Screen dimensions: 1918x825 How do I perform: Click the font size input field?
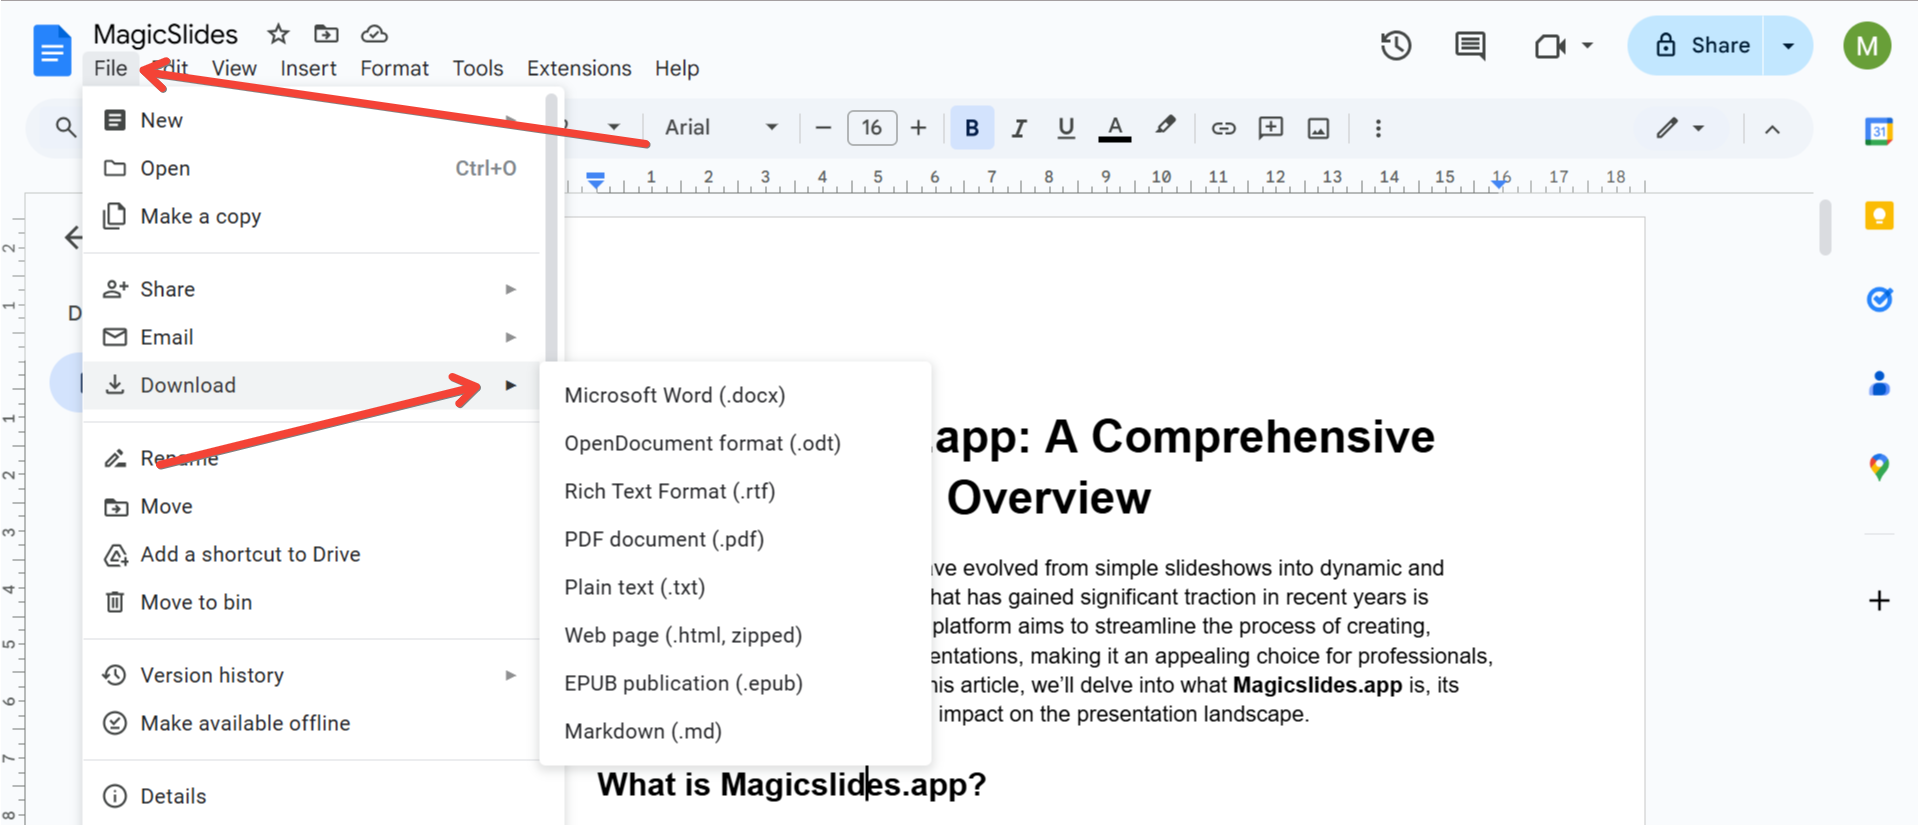[871, 128]
